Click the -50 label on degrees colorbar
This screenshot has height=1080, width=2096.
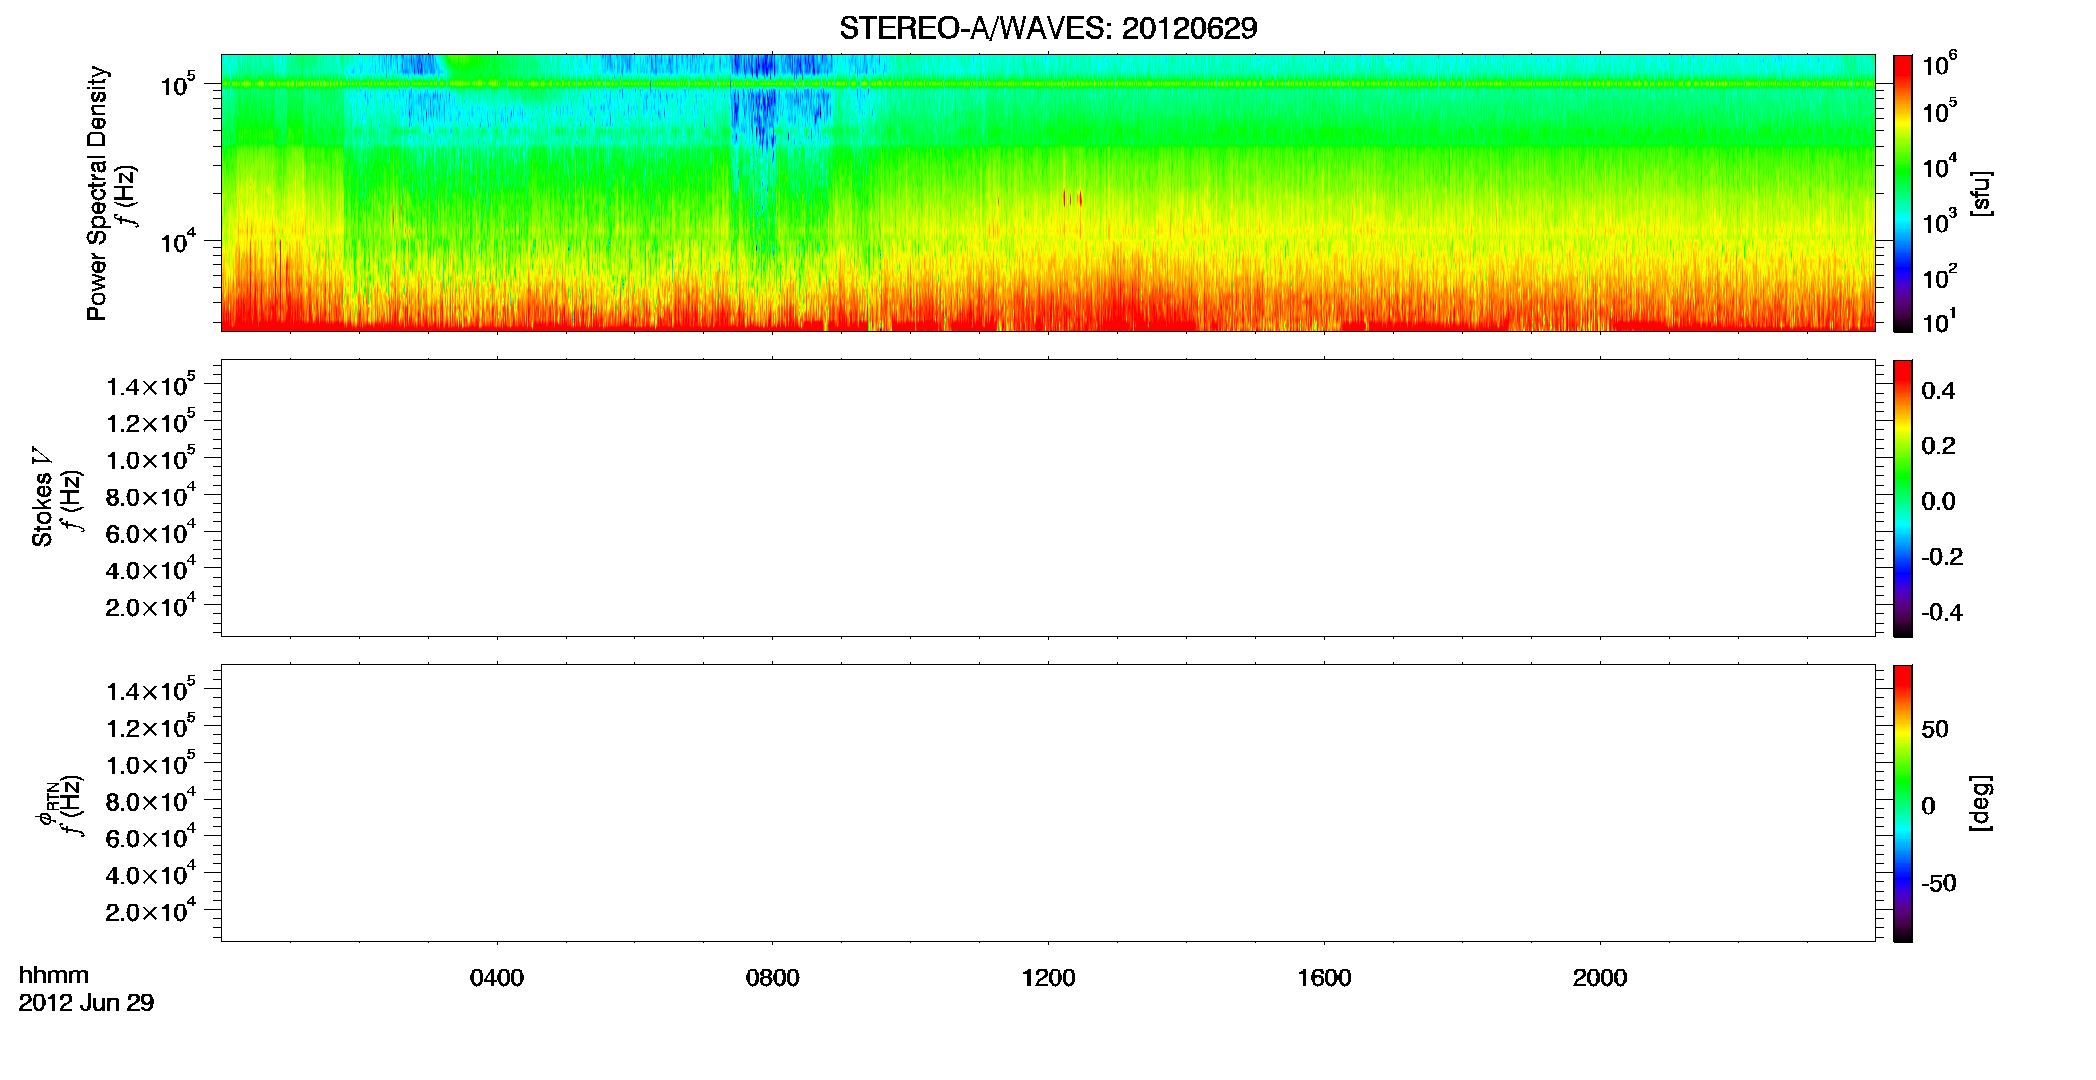coord(1938,884)
